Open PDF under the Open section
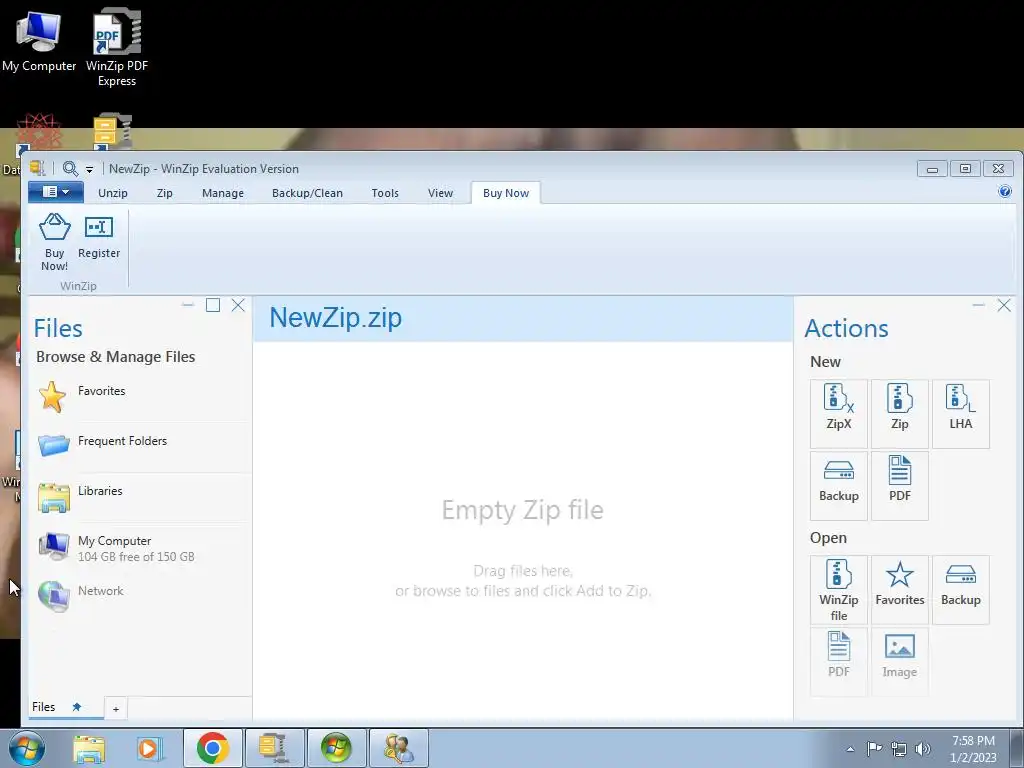 click(839, 661)
